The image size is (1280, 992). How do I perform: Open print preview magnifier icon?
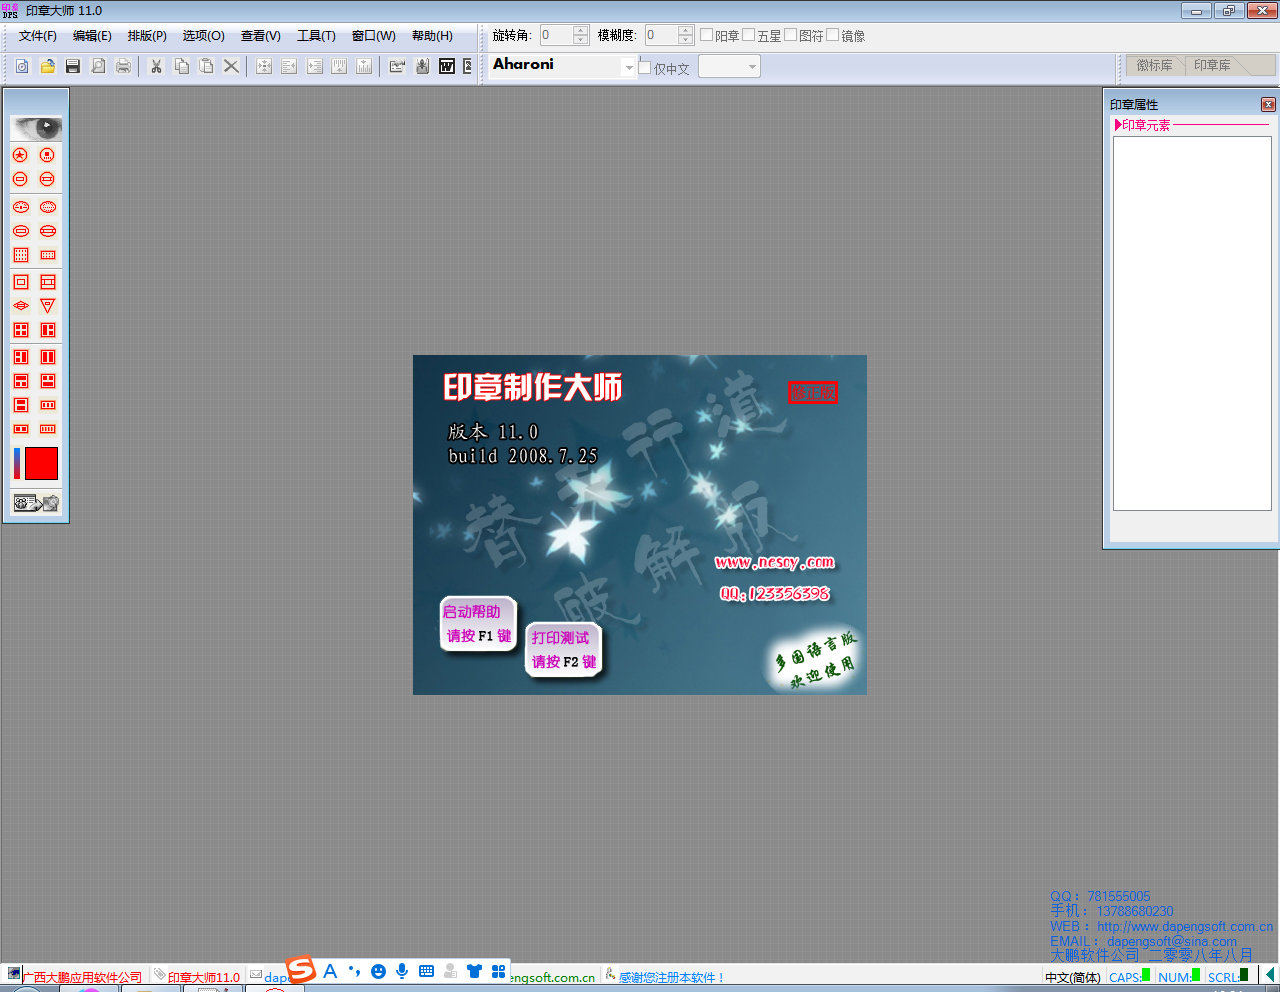tap(98, 66)
